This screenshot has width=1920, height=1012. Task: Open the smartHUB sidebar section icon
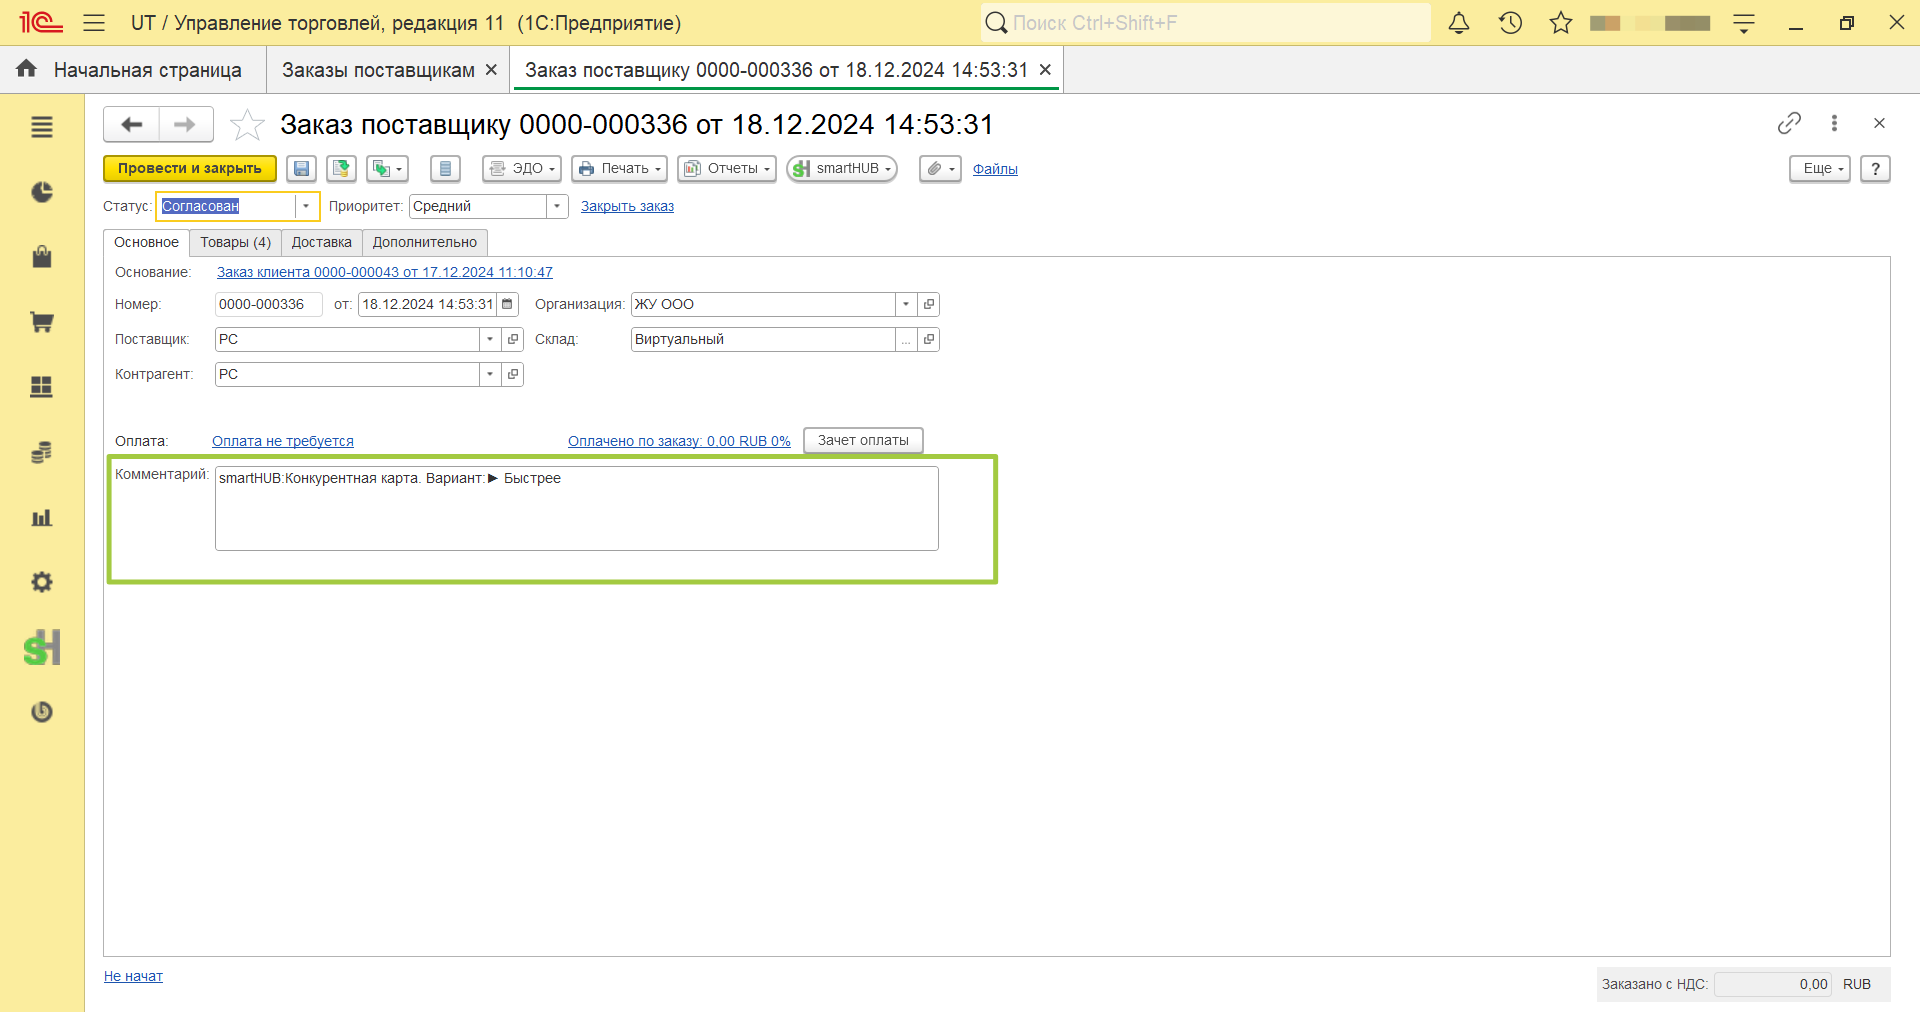(42, 648)
